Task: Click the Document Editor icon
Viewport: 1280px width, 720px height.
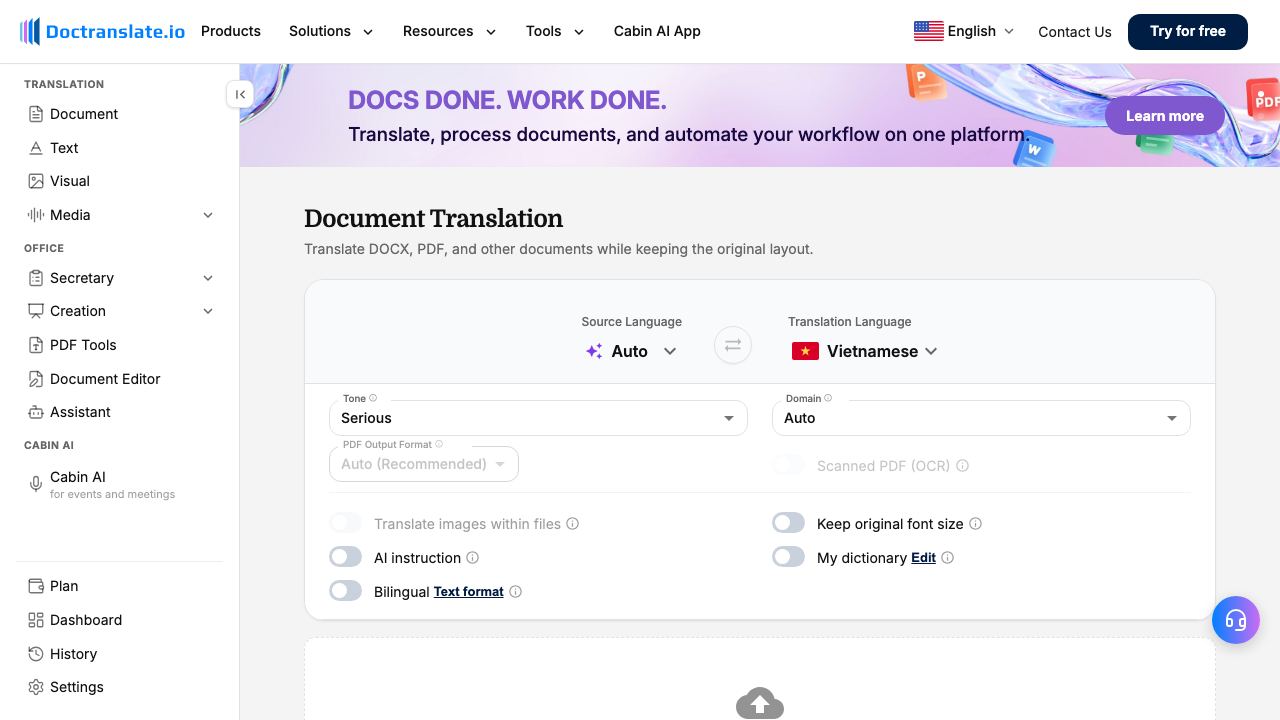Action: click(x=36, y=379)
